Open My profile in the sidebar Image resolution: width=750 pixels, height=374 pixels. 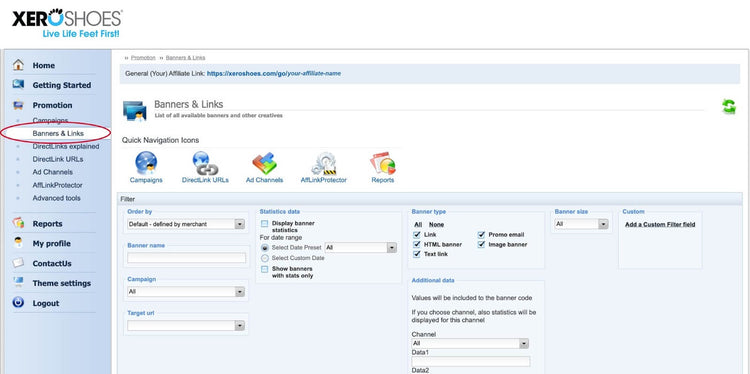click(52, 243)
